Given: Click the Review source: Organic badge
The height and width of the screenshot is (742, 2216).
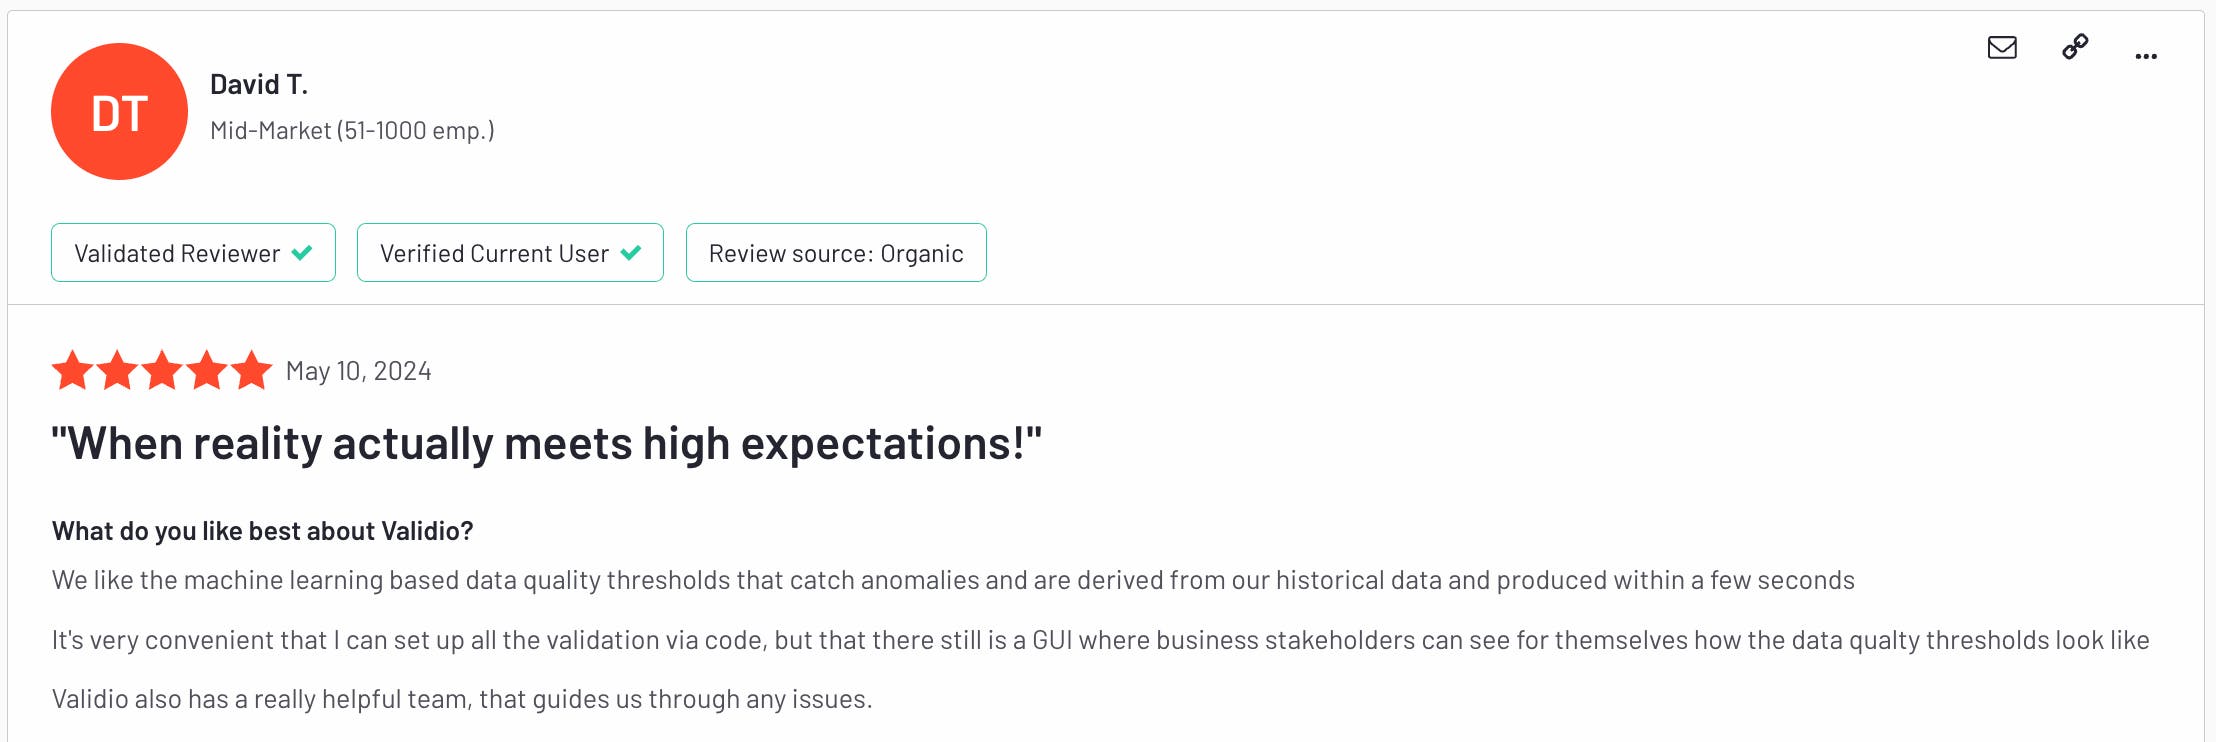Looking at the screenshot, I should click(x=836, y=253).
